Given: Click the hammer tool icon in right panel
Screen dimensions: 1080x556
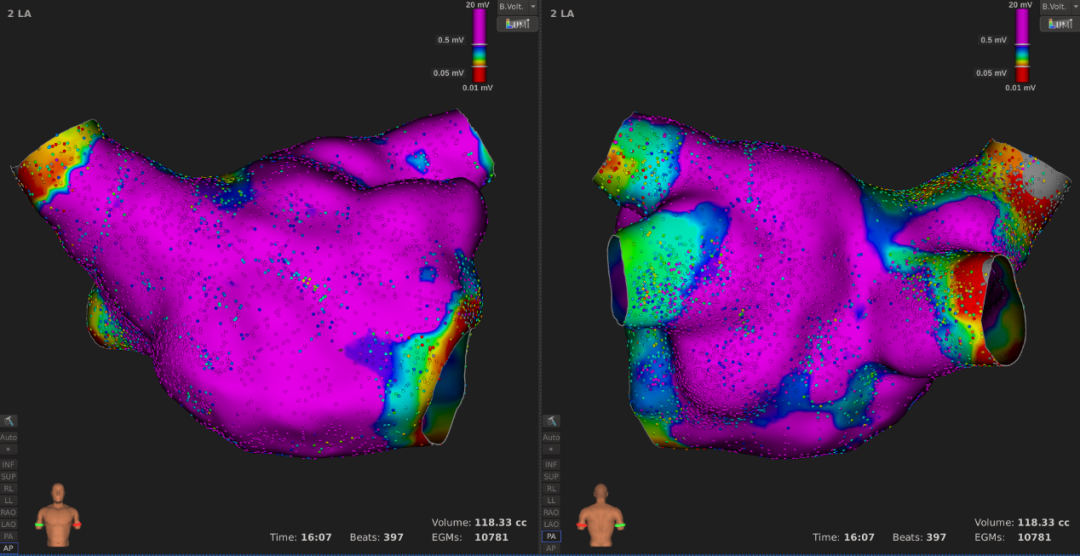Looking at the screenshot, I should [551, 422].
